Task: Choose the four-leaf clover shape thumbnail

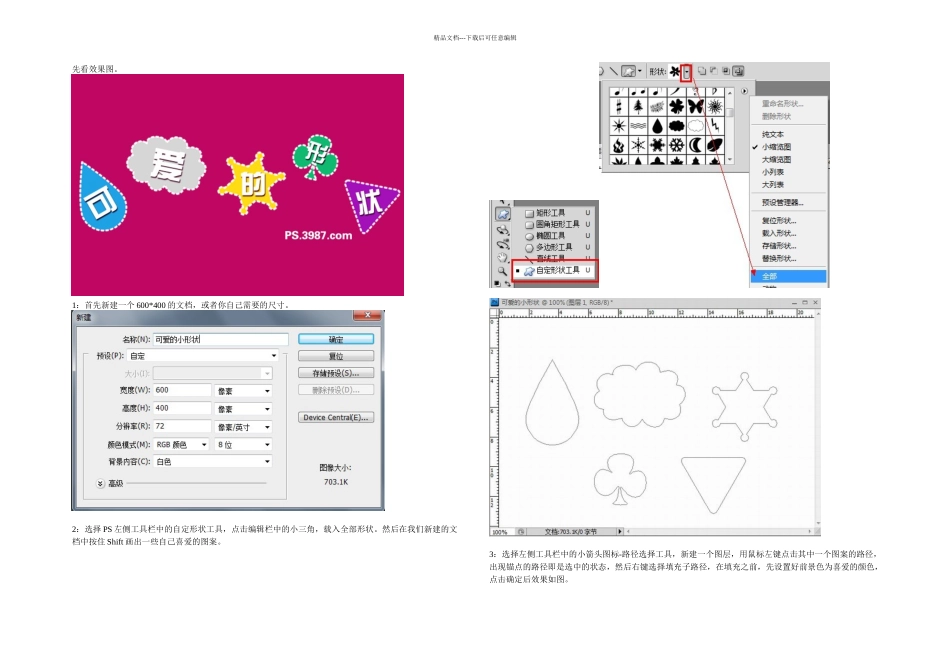Action: pos(676,107)
